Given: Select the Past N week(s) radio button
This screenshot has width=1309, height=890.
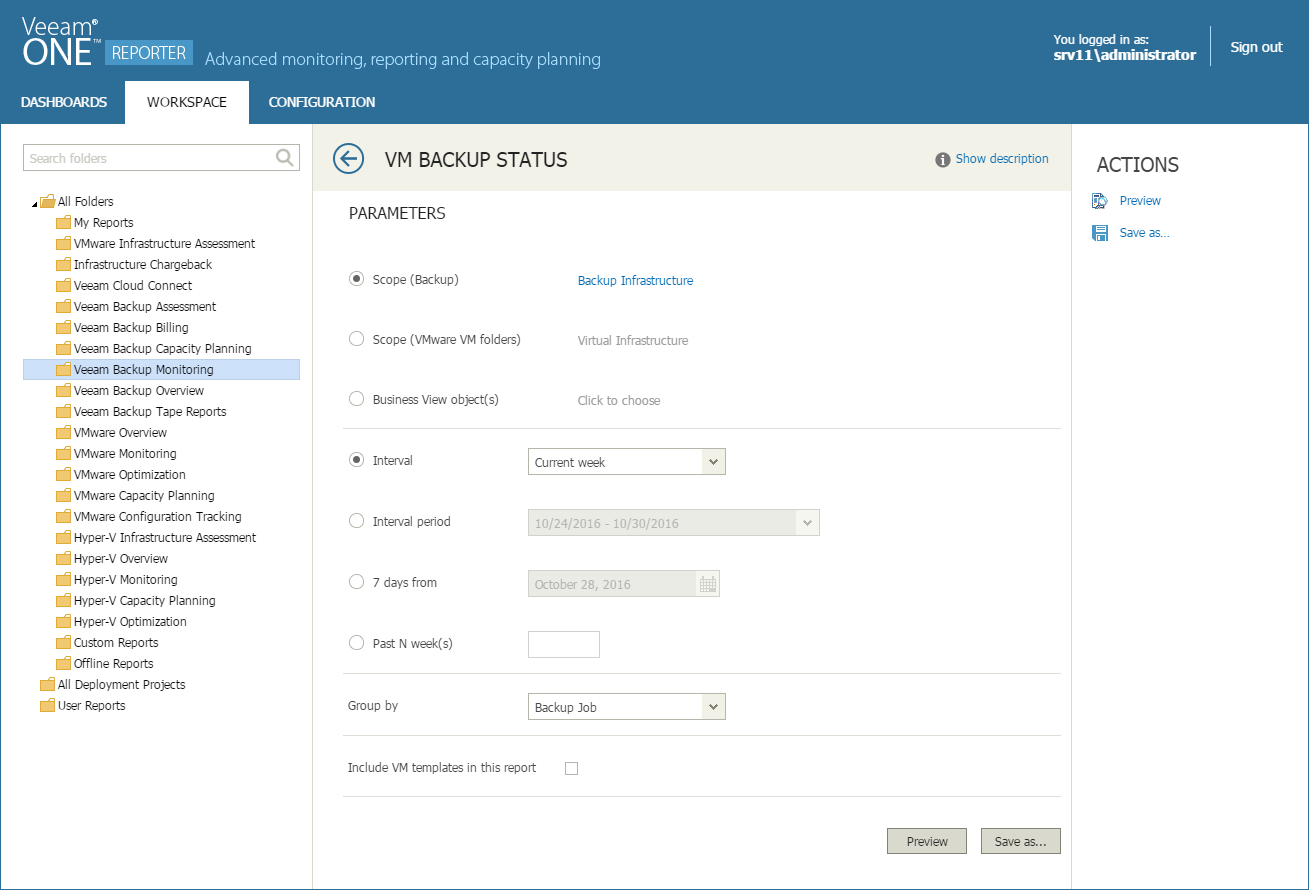Looking at the screenshot, I should [356, 643].
